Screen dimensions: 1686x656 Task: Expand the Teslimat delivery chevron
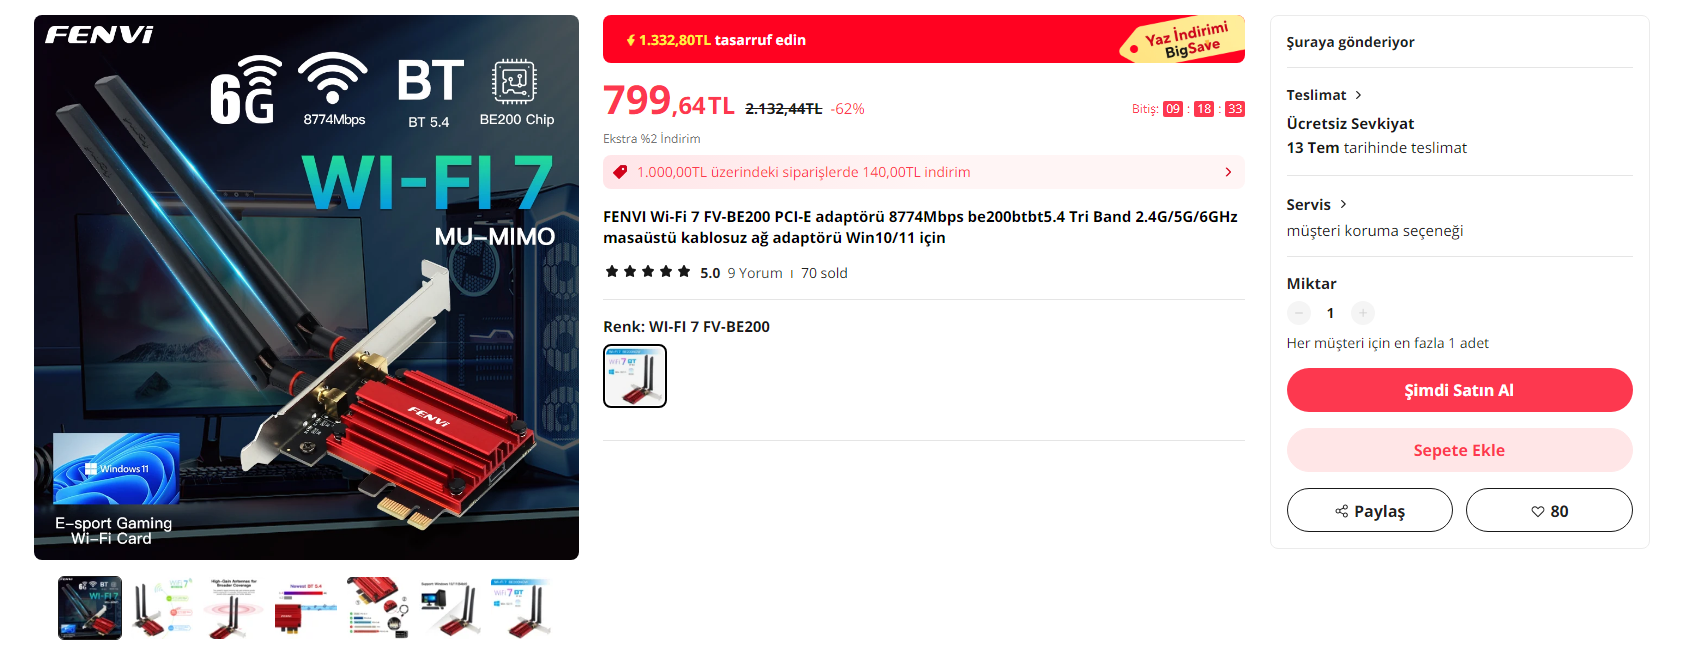[1358, 95]
